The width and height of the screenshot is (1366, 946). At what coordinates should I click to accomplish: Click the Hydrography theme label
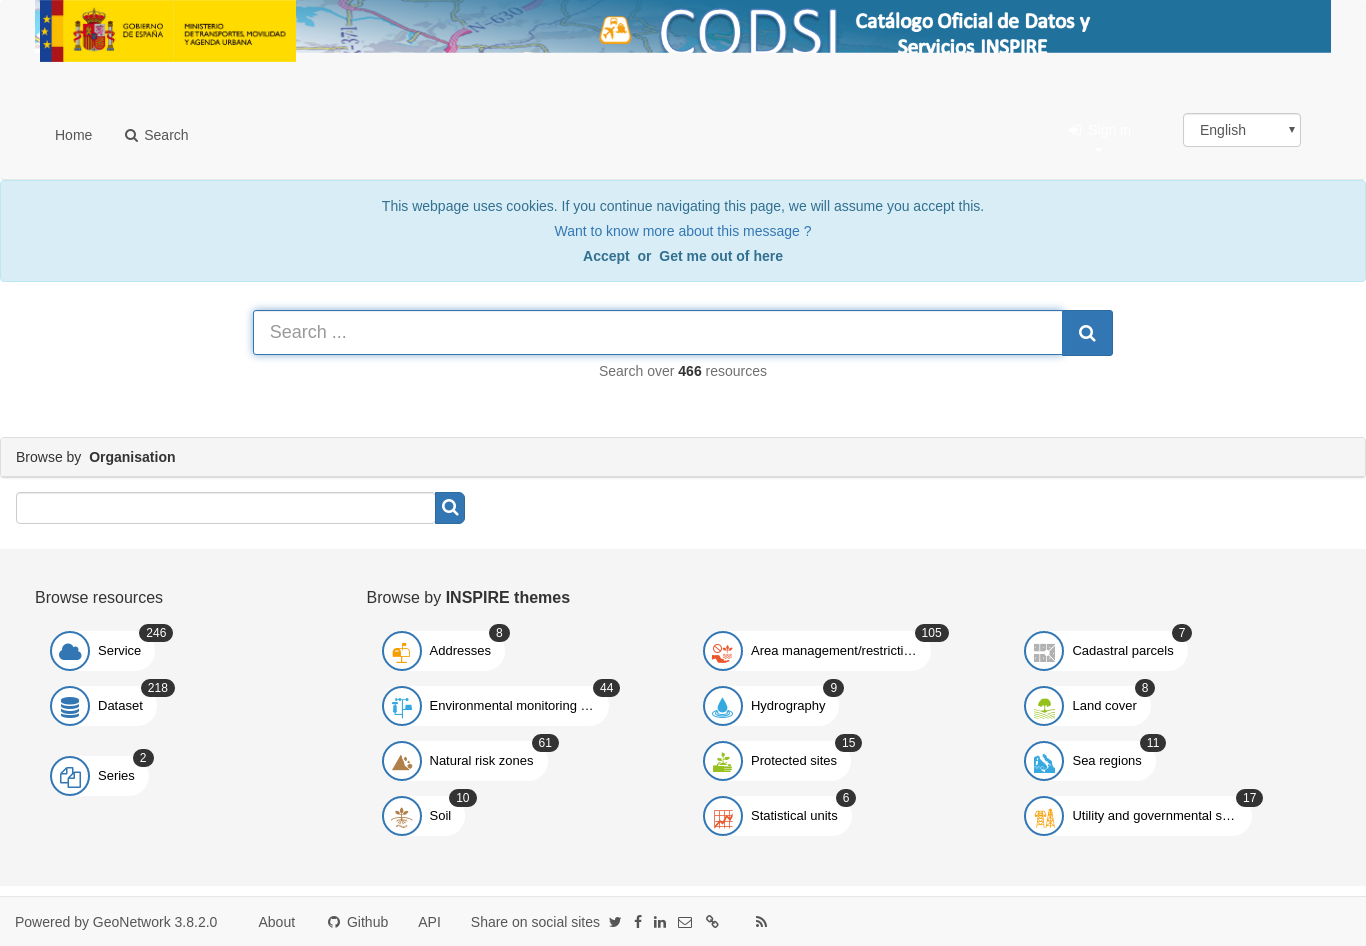point(788,706)
